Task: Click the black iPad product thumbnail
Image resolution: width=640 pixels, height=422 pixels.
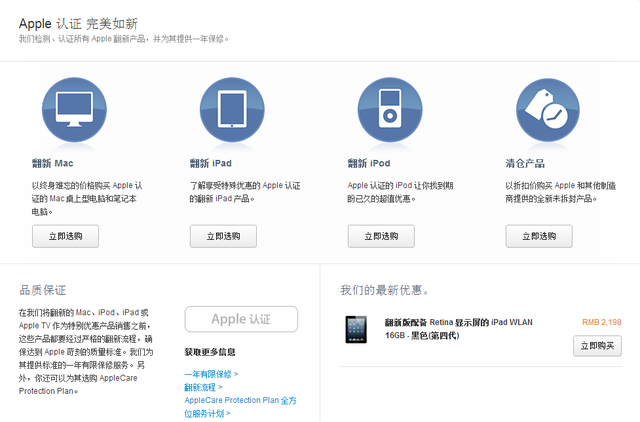Action: coord(356,329)
